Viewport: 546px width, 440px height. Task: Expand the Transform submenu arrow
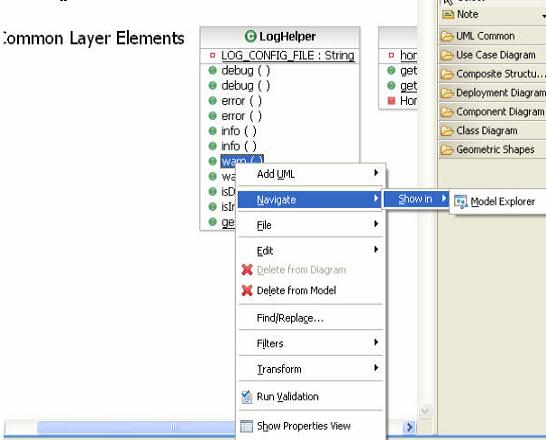[x=376, y=367]
